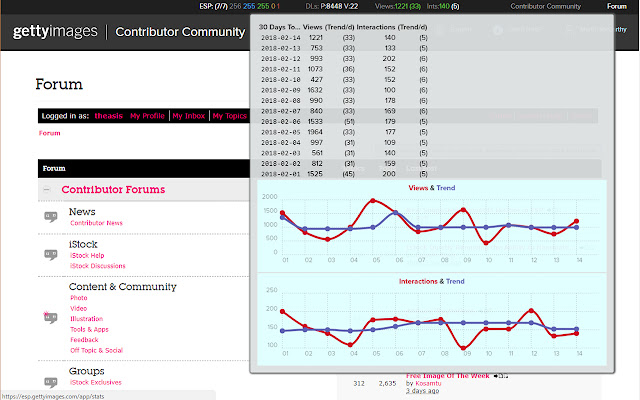Click the News forum speech bubble icon
The image size is (640, 400).
pos(51,217)
